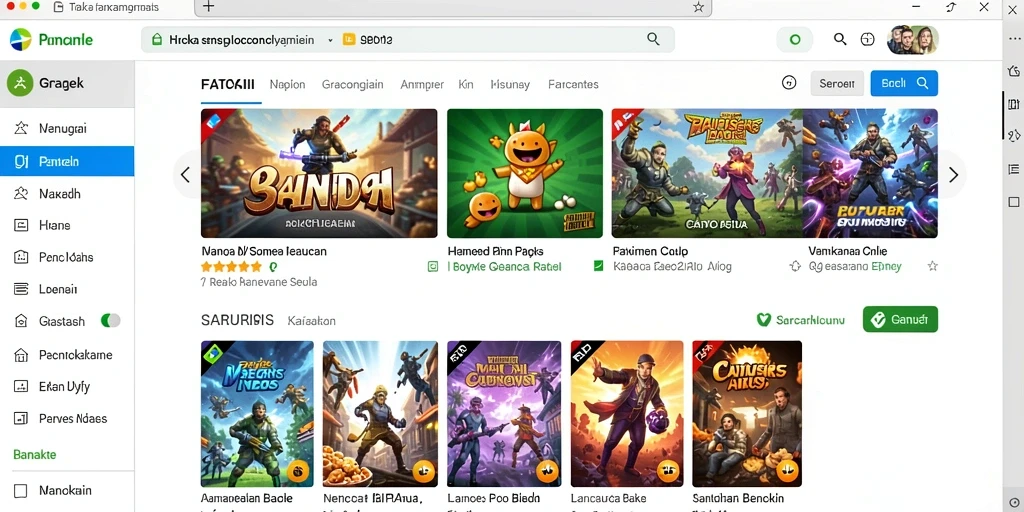Click the list icon in right side strip
Viewport: 1024px width, 512px height.
point(1014,169)
